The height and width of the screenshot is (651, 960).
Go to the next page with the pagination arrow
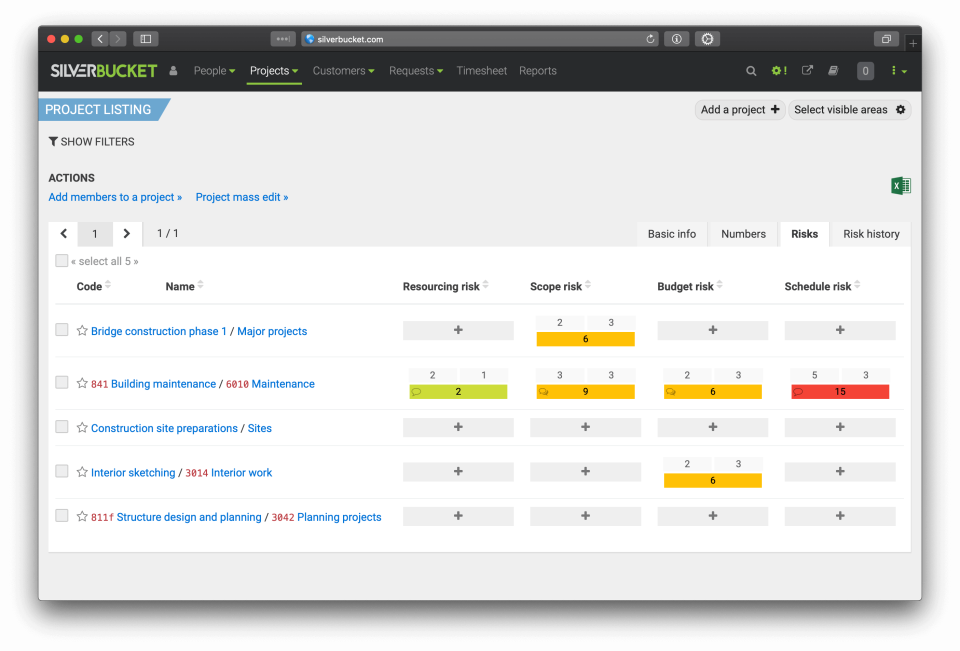tap(127, 233)
